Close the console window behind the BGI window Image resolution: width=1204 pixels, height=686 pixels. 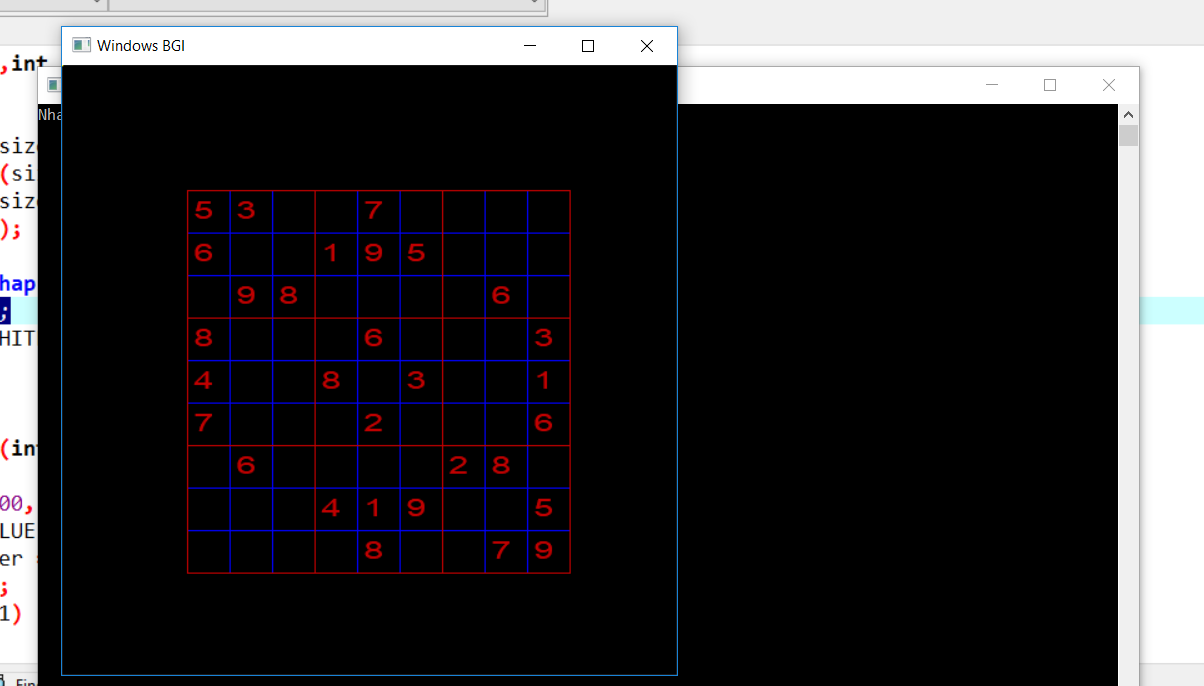pos(1108,85)
